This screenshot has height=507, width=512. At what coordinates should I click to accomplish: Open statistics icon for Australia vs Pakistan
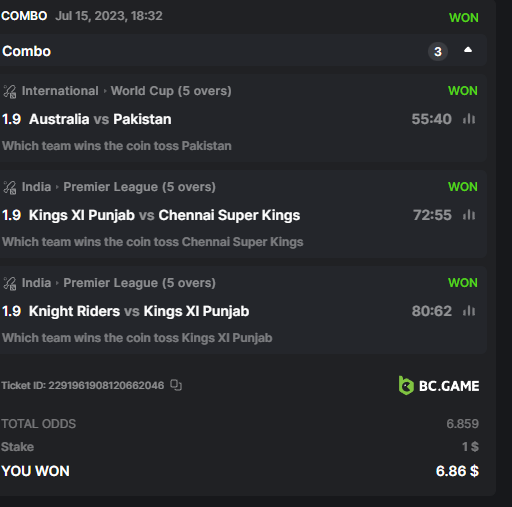(469, 119)
